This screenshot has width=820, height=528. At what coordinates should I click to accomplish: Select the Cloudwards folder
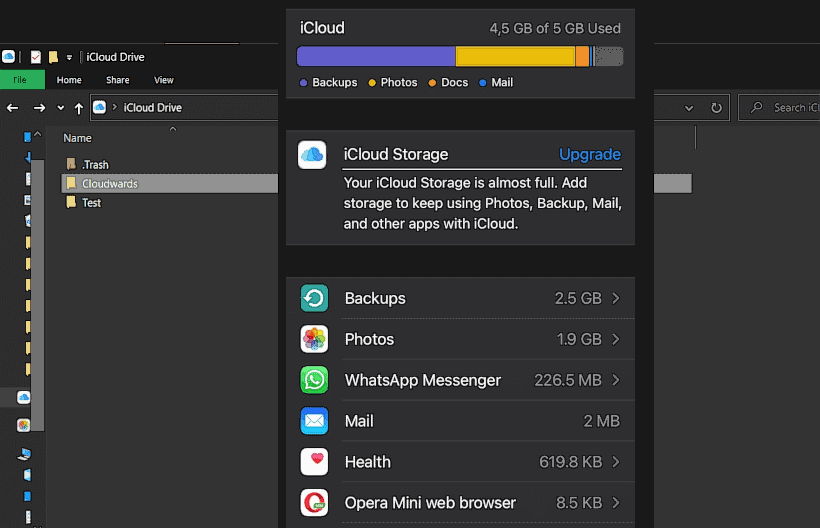click(169, 183)
